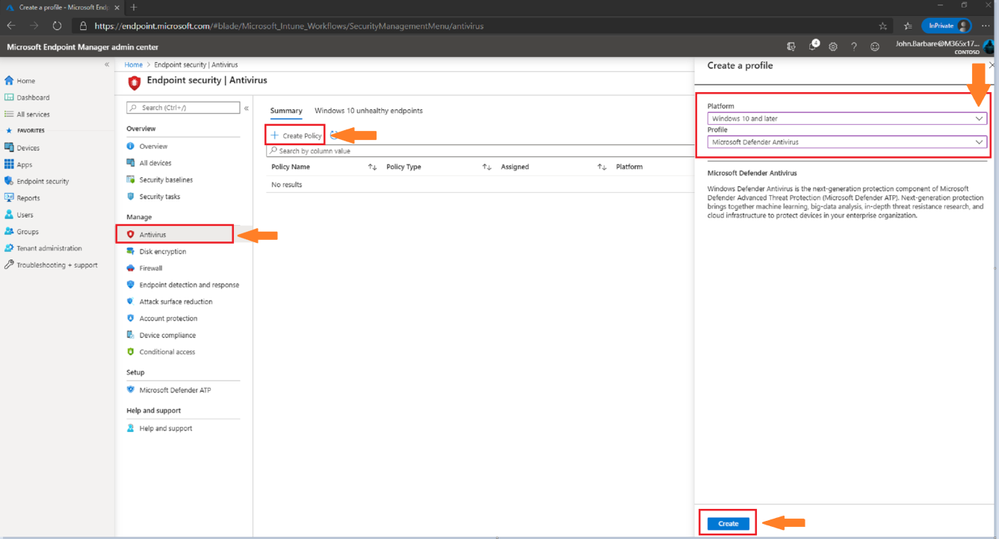Open the John.Barbare account menu
This screenshot has width=999, height=539.
point(944,47)
